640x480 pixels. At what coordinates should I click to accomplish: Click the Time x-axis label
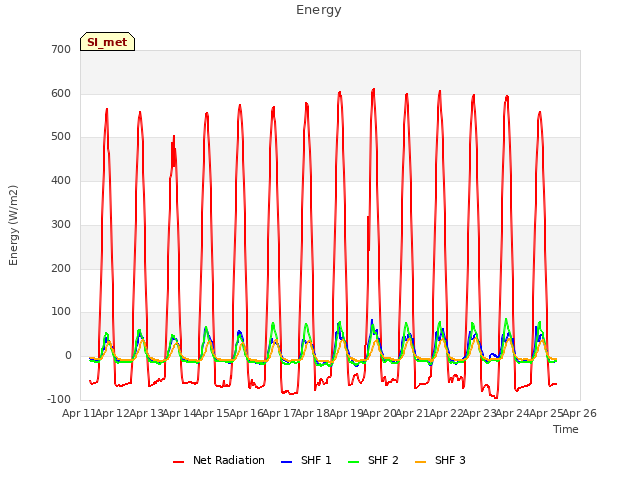coord(566,429)
